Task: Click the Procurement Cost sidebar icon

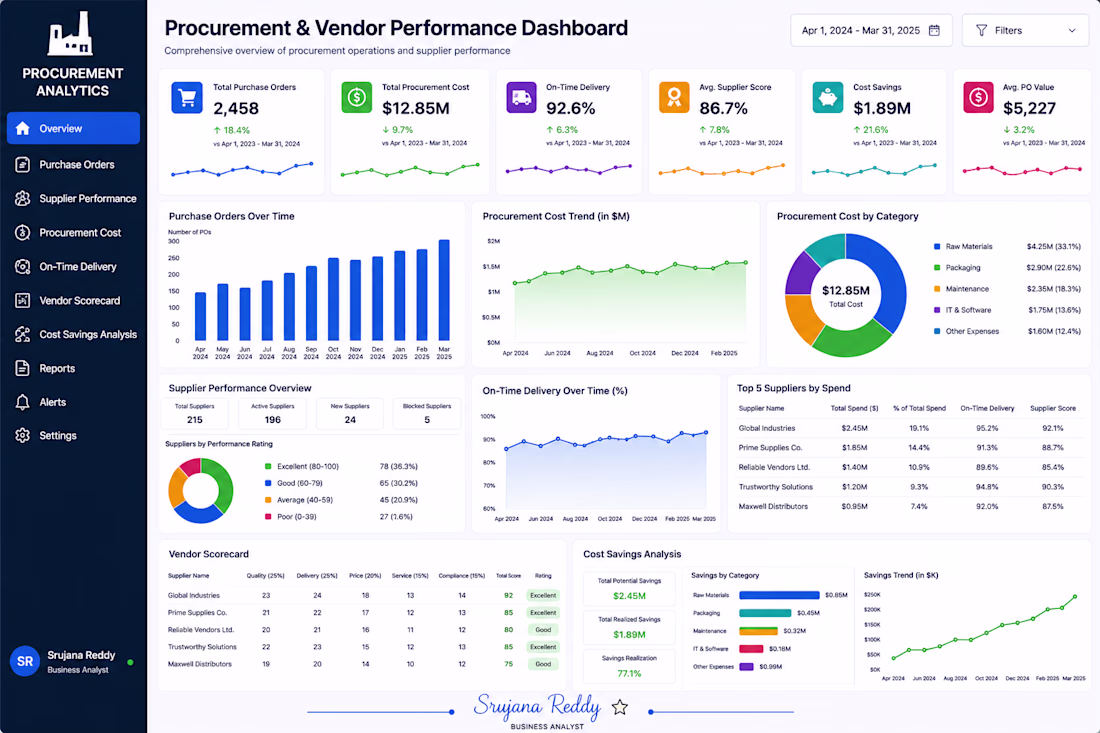Action: coord(22,232)
